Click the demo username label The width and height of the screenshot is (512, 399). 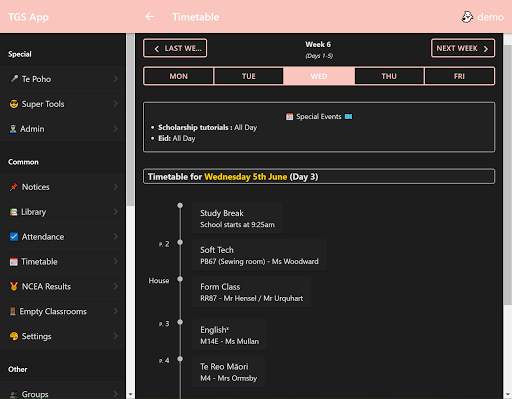point(490,17)
